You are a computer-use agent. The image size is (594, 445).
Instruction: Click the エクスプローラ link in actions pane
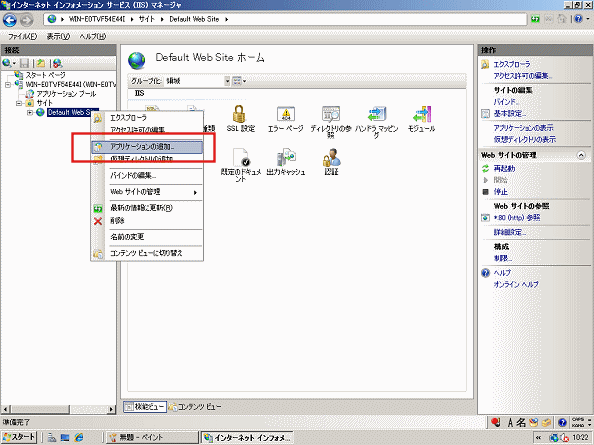pos(512,64)
